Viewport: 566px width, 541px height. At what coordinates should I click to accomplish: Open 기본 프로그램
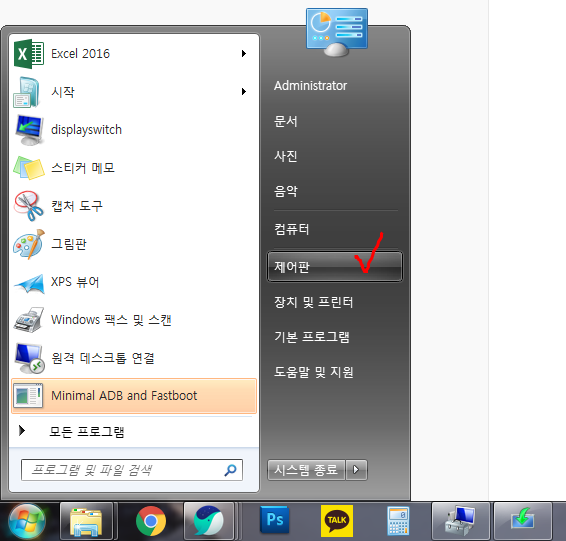(x=312, y=337)
